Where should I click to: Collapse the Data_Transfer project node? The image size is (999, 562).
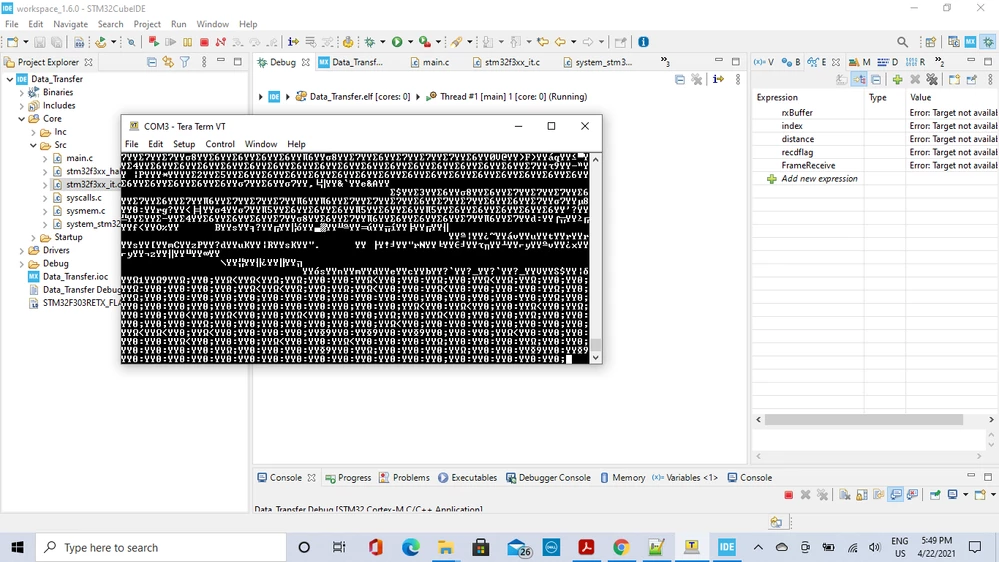[x=10, y=79]
